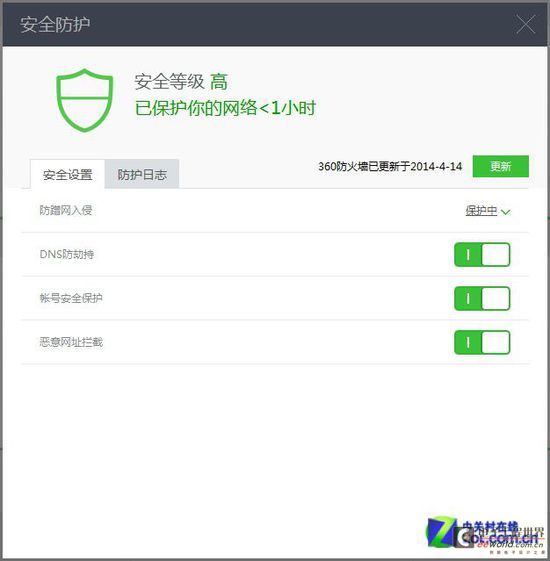
Task: Click the 已保护你的网络<1小时 status text
Action: point(225,108)
